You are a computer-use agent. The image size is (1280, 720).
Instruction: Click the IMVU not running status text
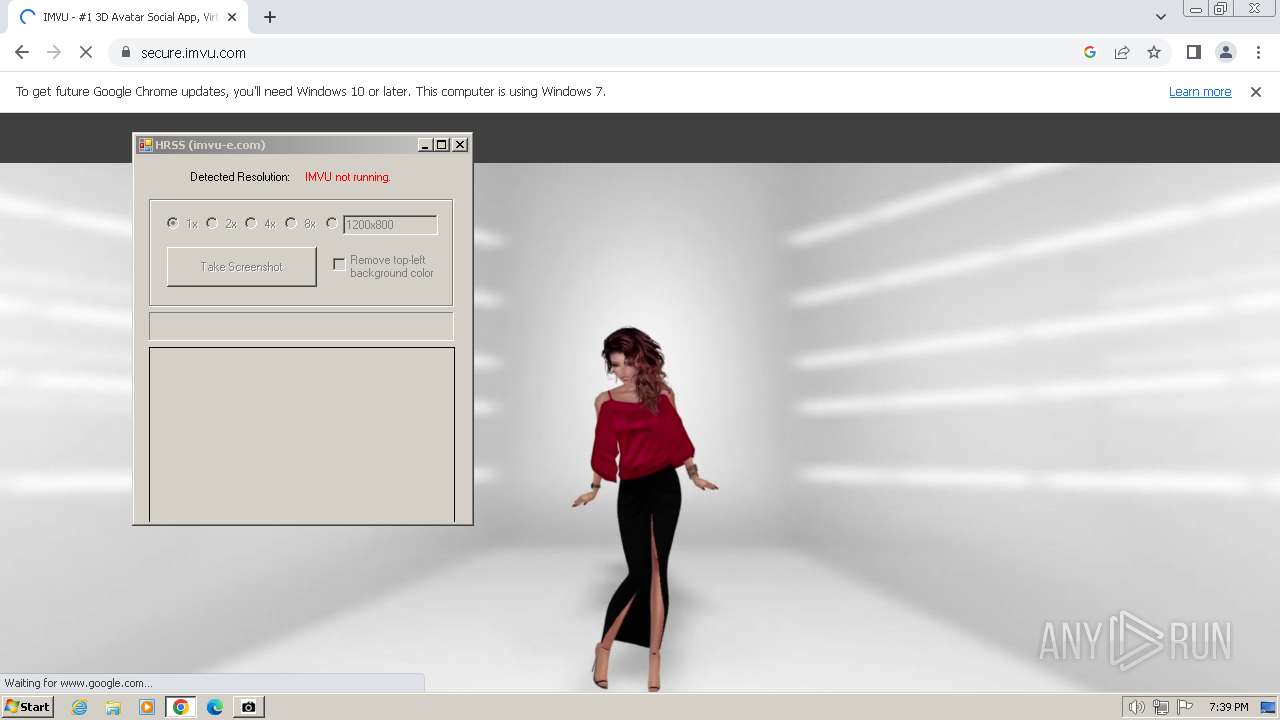[348, 177]
